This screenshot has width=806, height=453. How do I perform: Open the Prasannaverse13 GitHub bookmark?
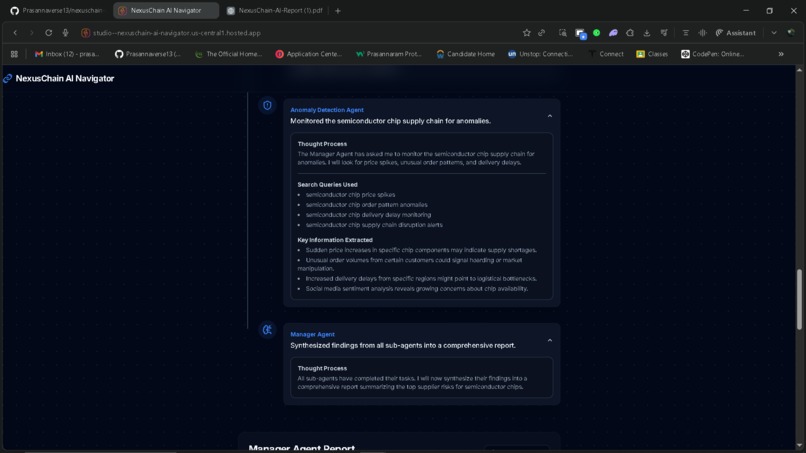point(148,54)
